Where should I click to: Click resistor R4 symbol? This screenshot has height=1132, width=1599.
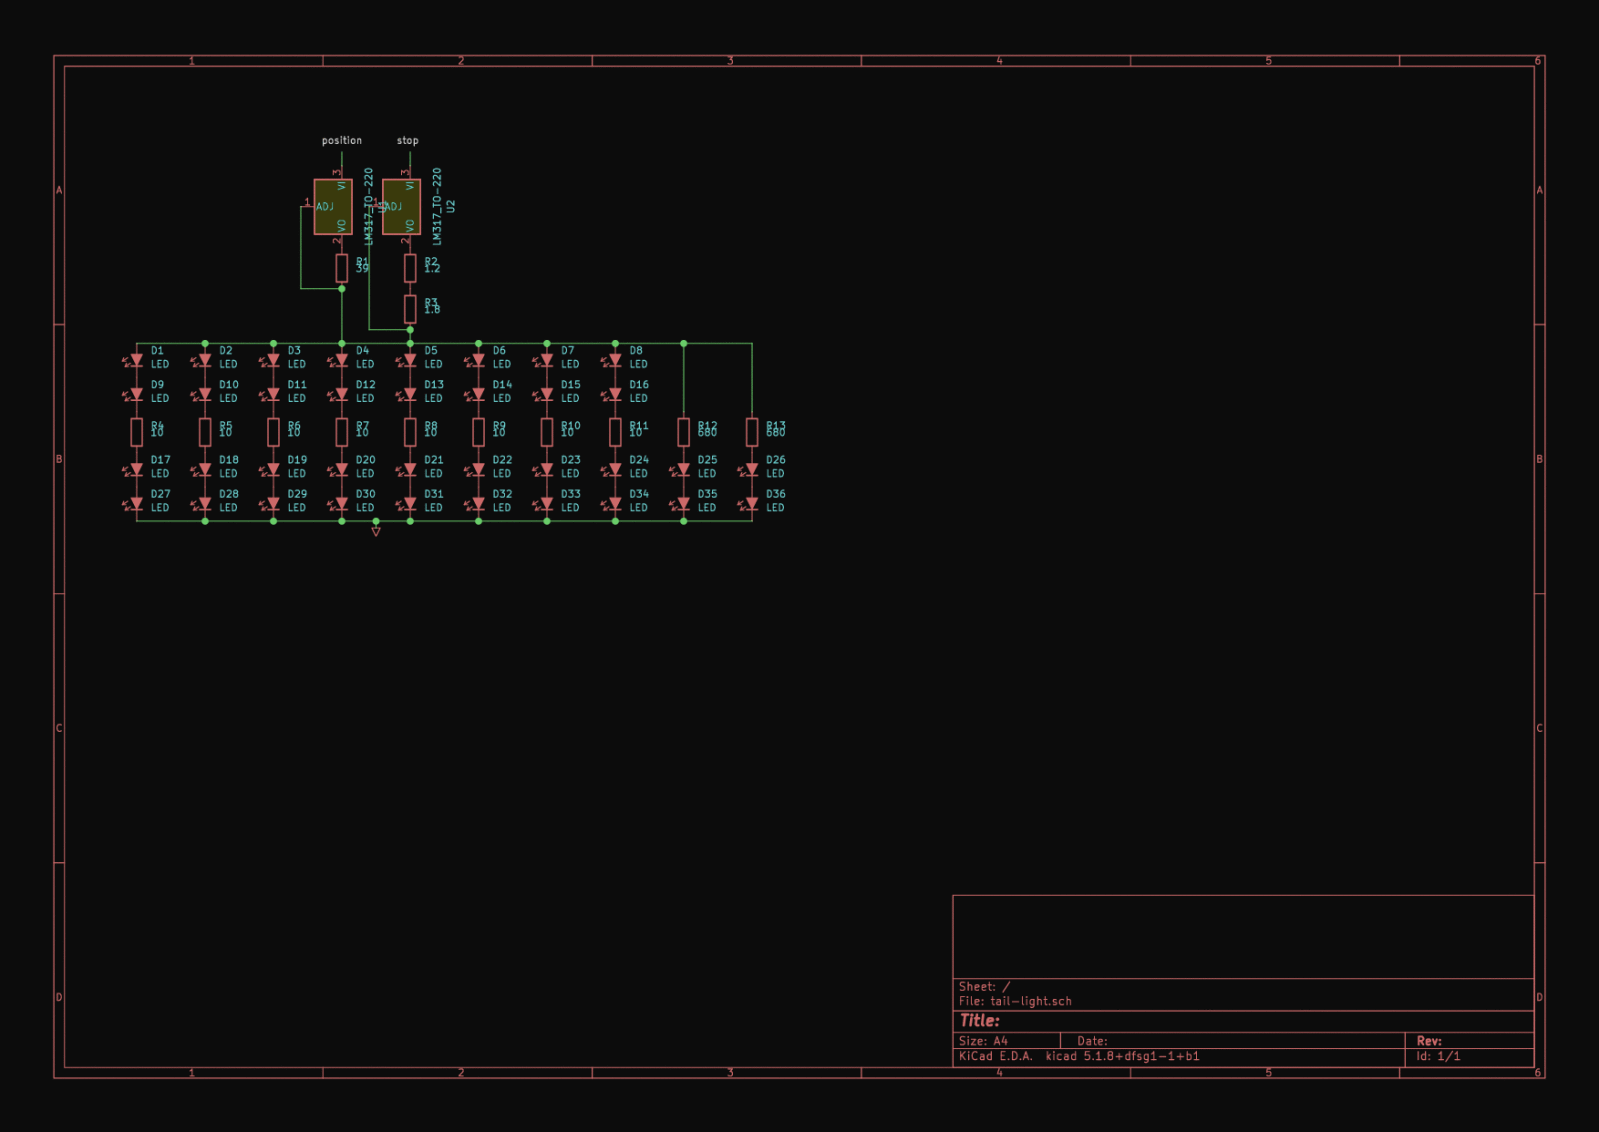pyautogui.click(x=137, y=431)
